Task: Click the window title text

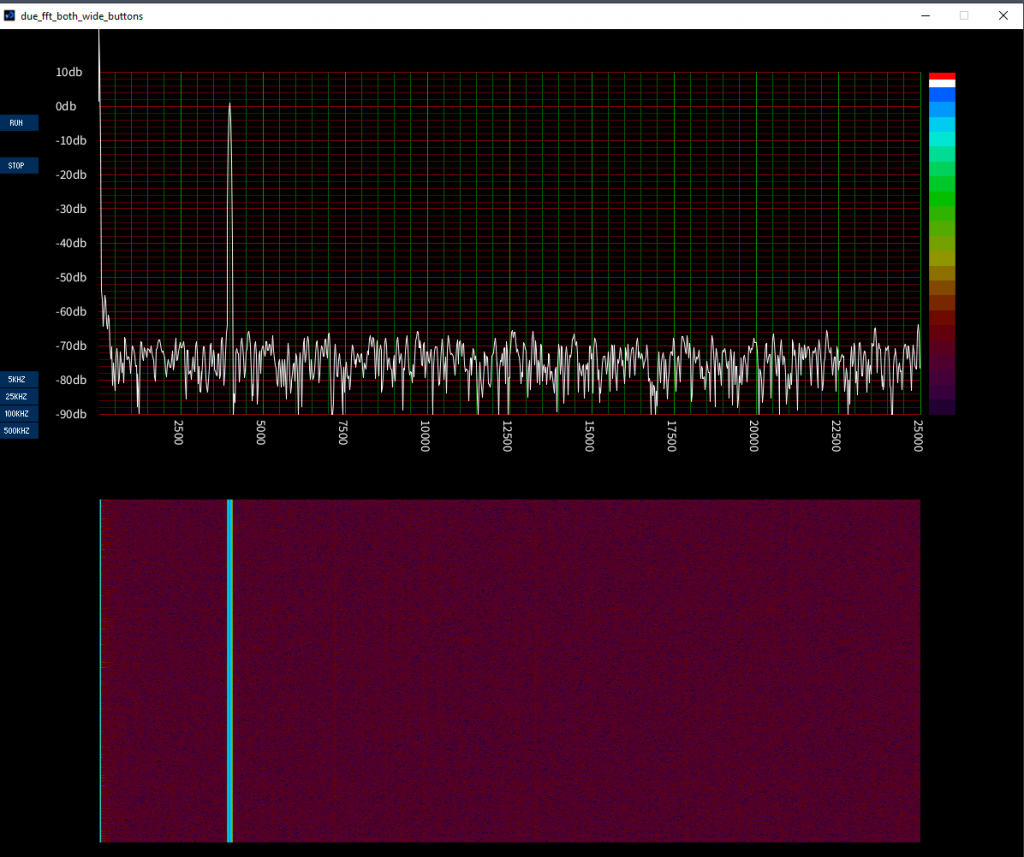Action: coord(81,16)
